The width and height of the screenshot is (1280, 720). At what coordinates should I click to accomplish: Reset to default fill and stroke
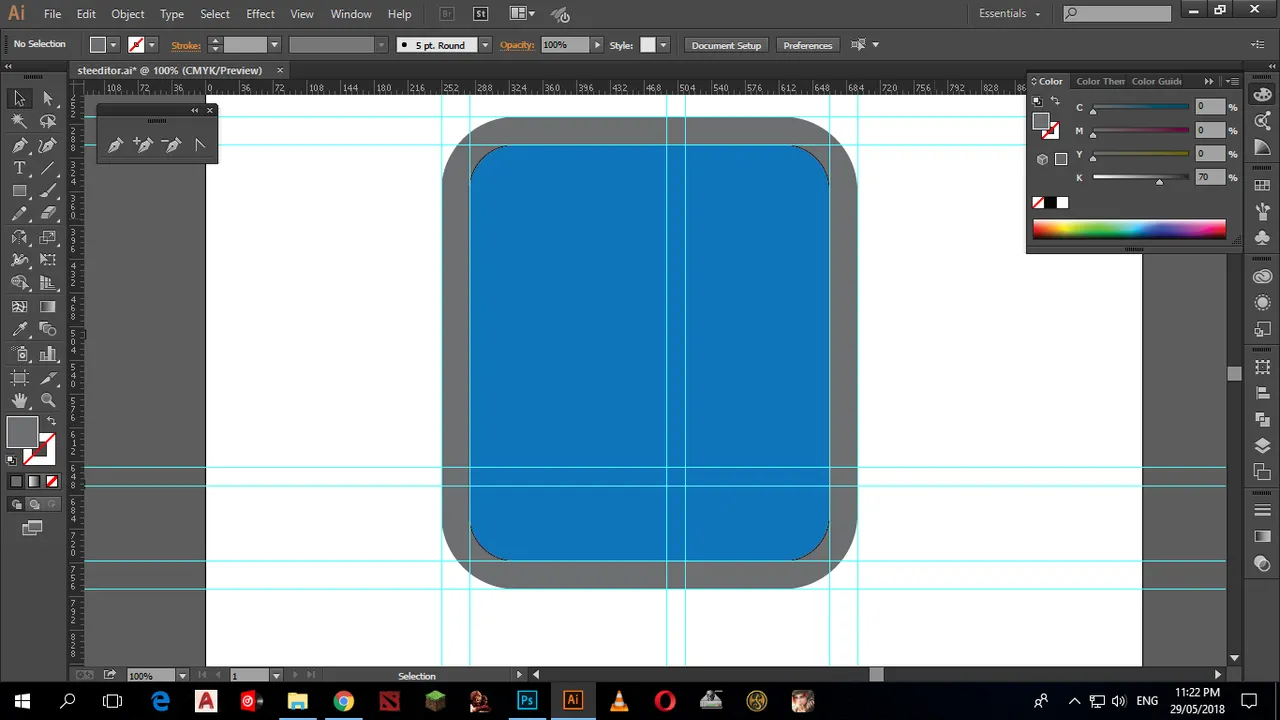[11, 461]
